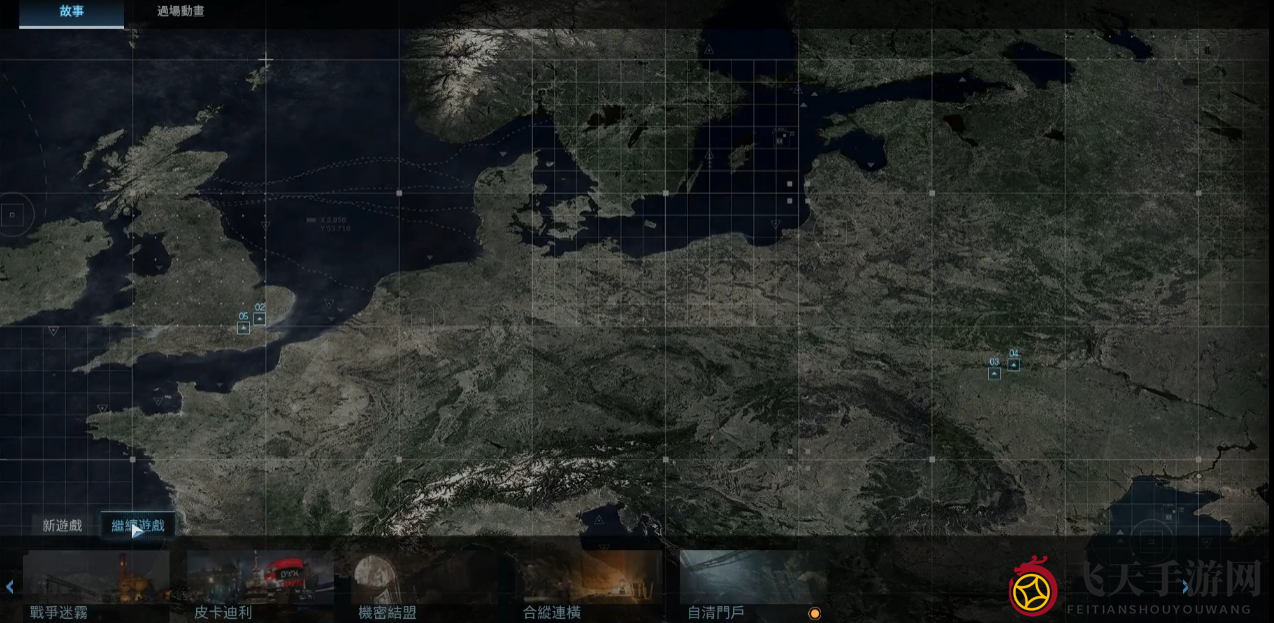
Task: Open the 機密結盟 mission thumbnail
Action: (424, 578)
